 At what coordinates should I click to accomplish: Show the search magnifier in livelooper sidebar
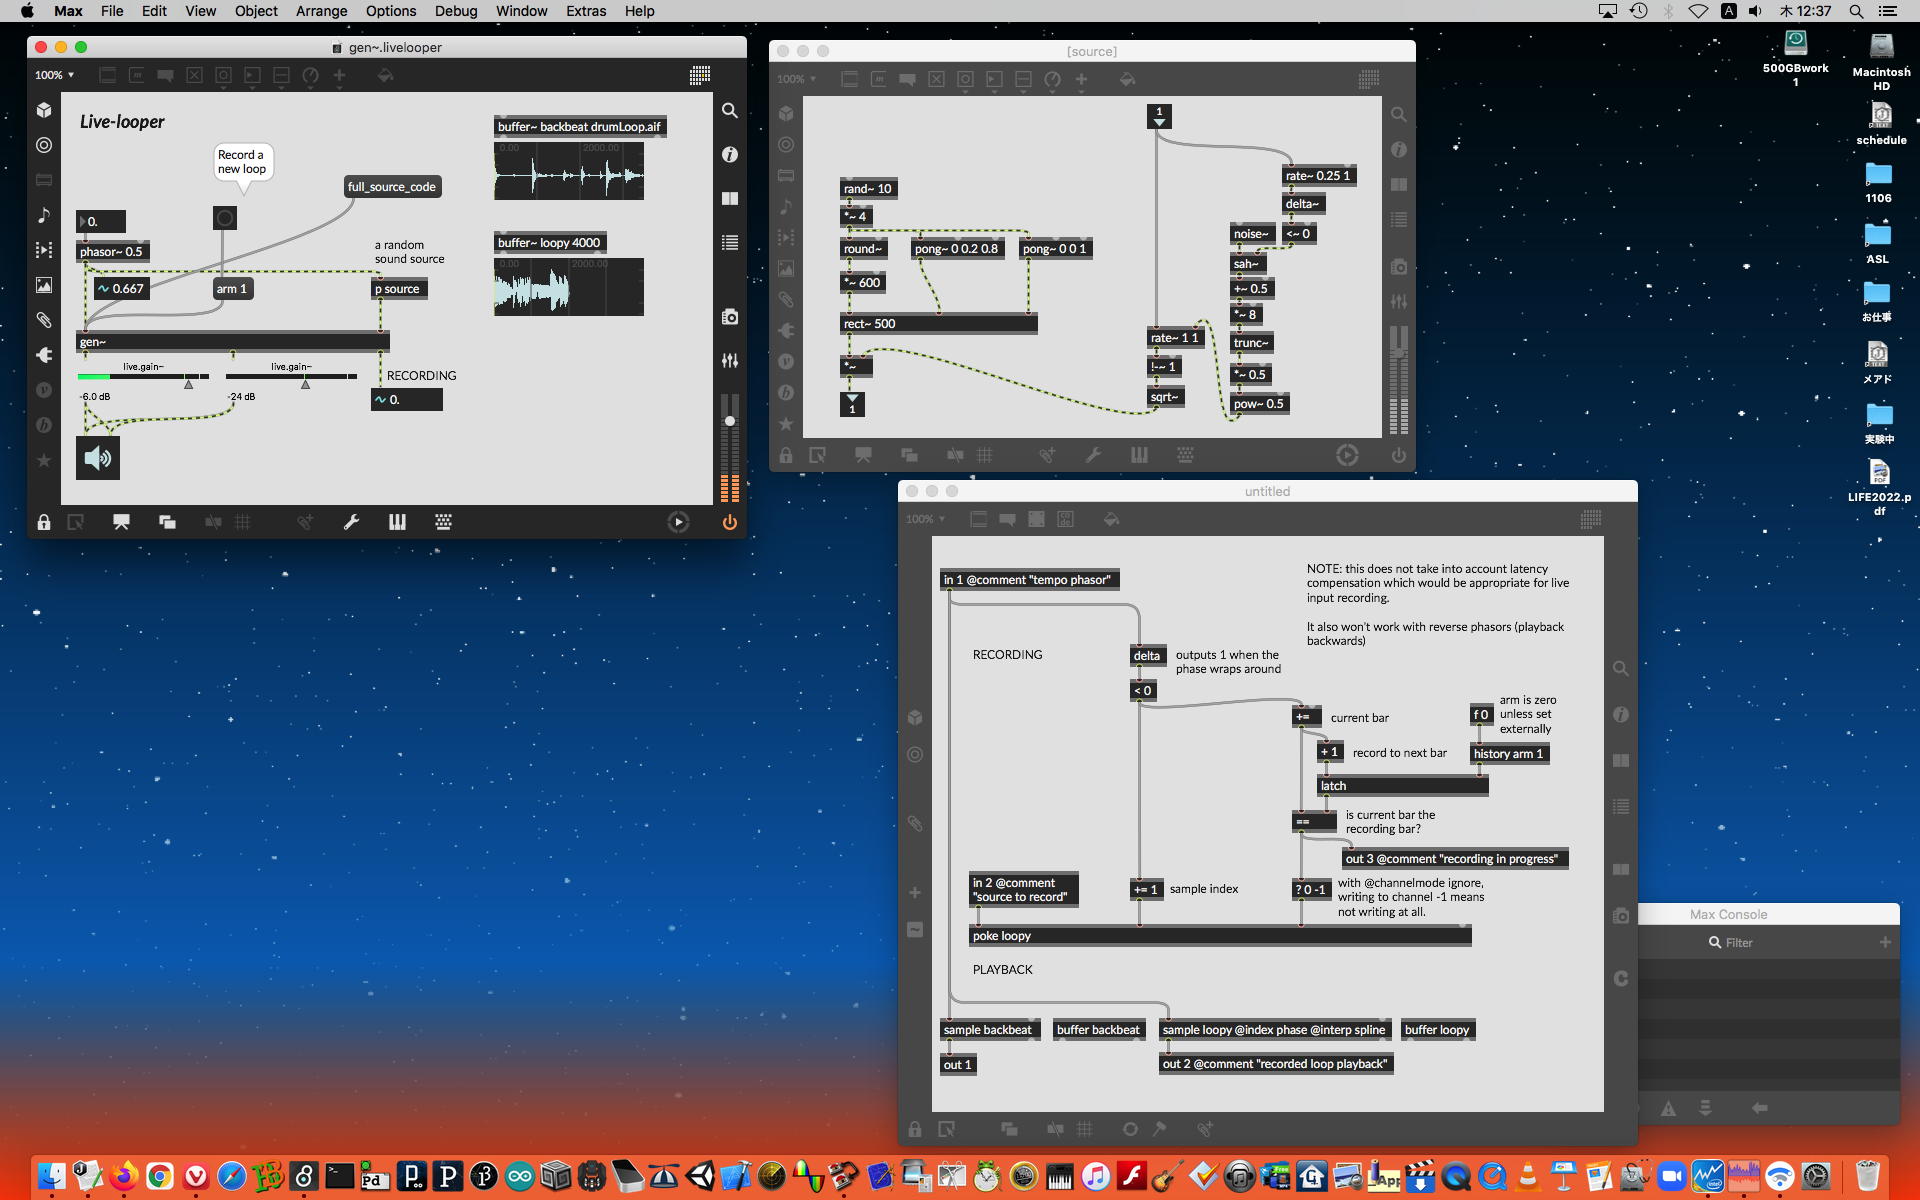(x=730, y=111)
